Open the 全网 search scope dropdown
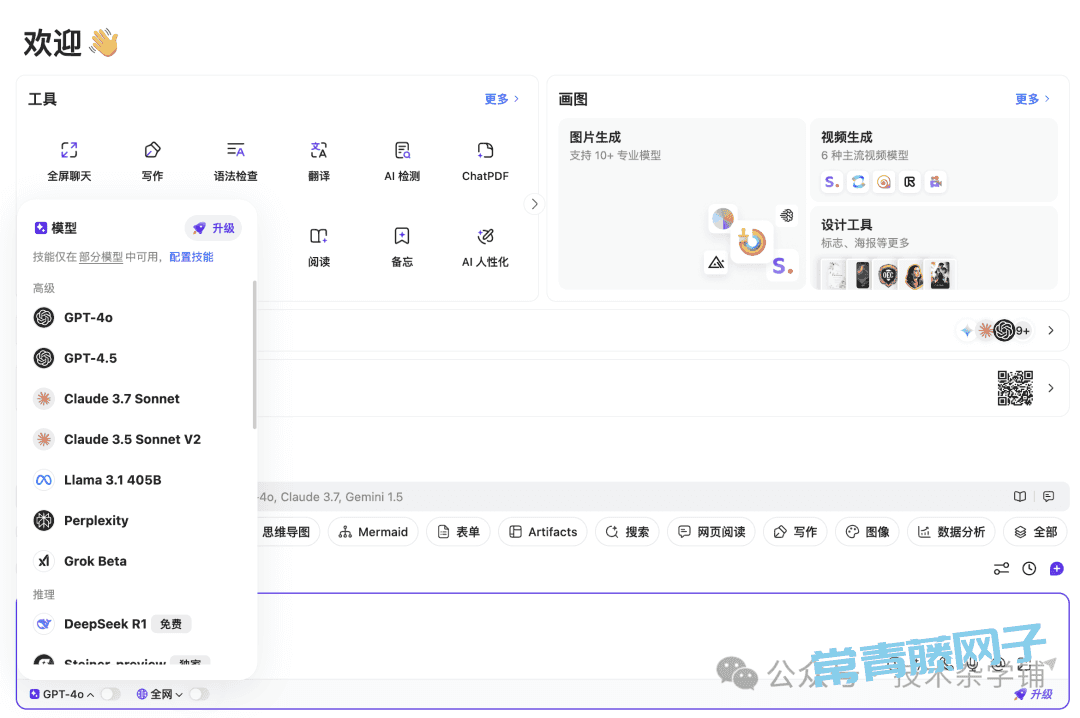Screen dimensions: 1080x718 [160, 694]
